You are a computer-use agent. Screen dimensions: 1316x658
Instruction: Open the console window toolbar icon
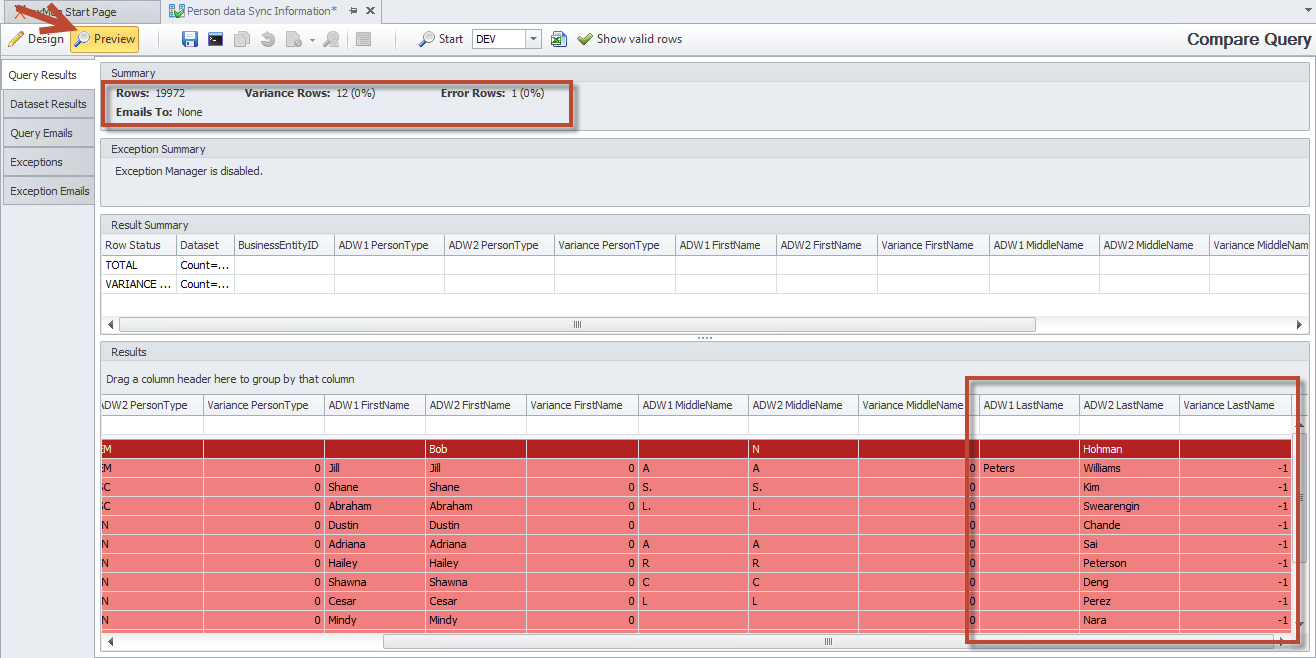coord(216,39)
